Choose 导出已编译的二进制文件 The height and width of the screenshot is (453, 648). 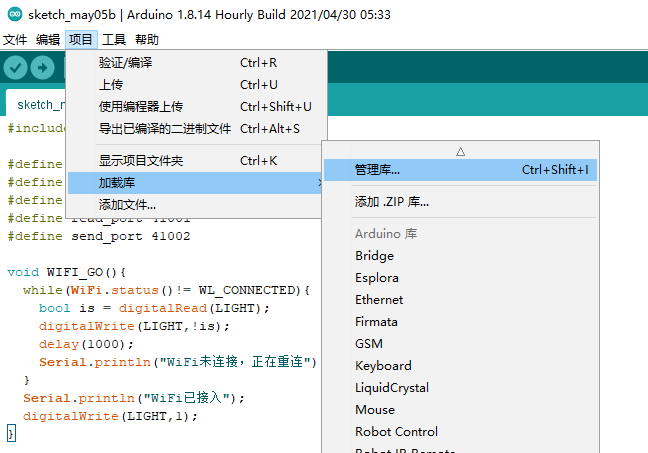tap(194, 129)
